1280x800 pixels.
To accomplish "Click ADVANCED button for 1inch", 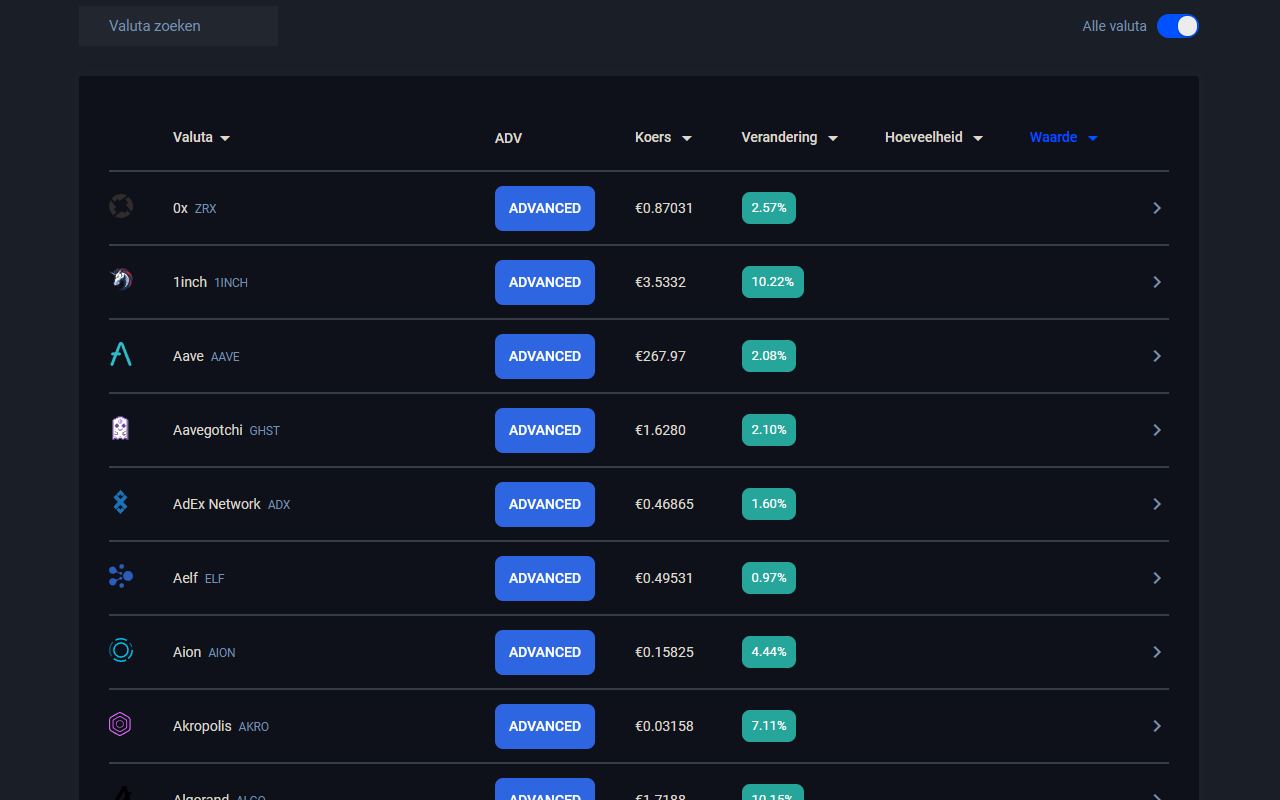I will click(x=545, y=282).
